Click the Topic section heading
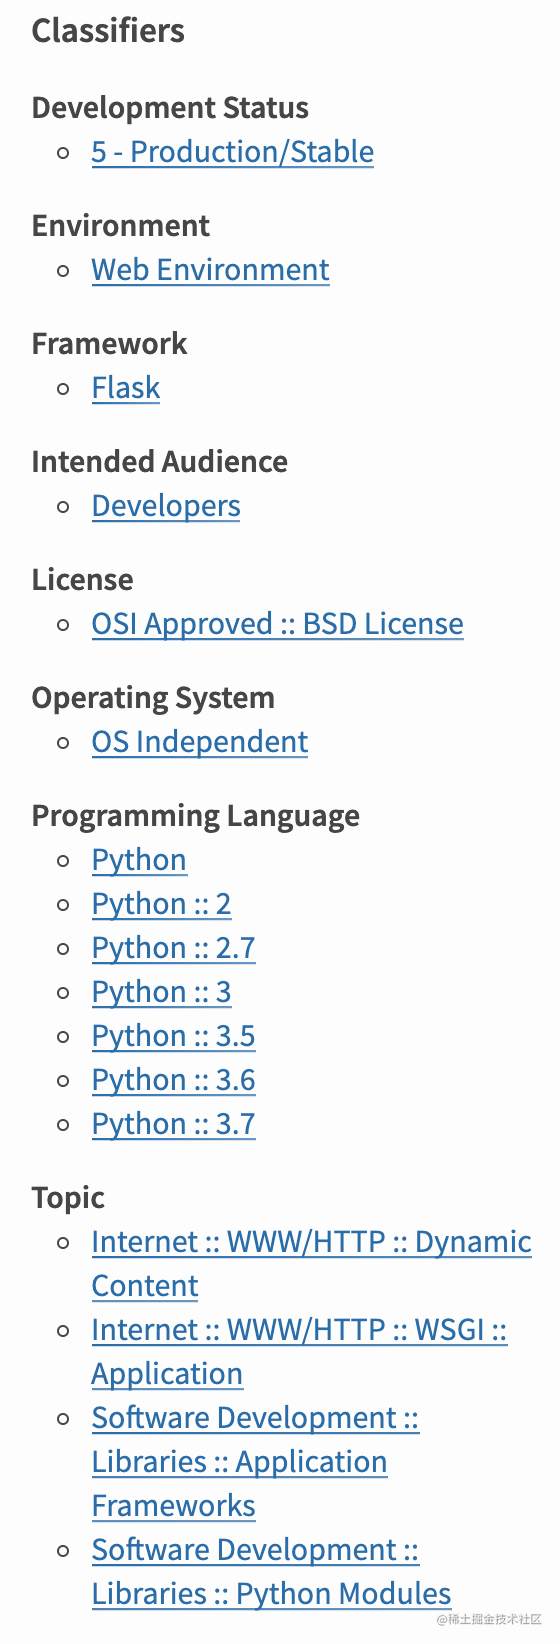 [x=68, y=1198]
